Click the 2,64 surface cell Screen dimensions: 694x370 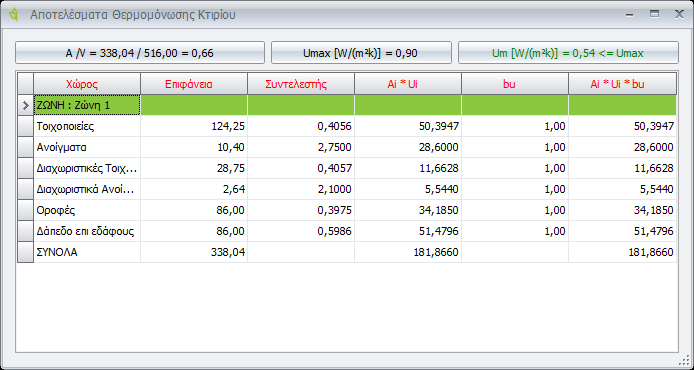pos(194,189)
